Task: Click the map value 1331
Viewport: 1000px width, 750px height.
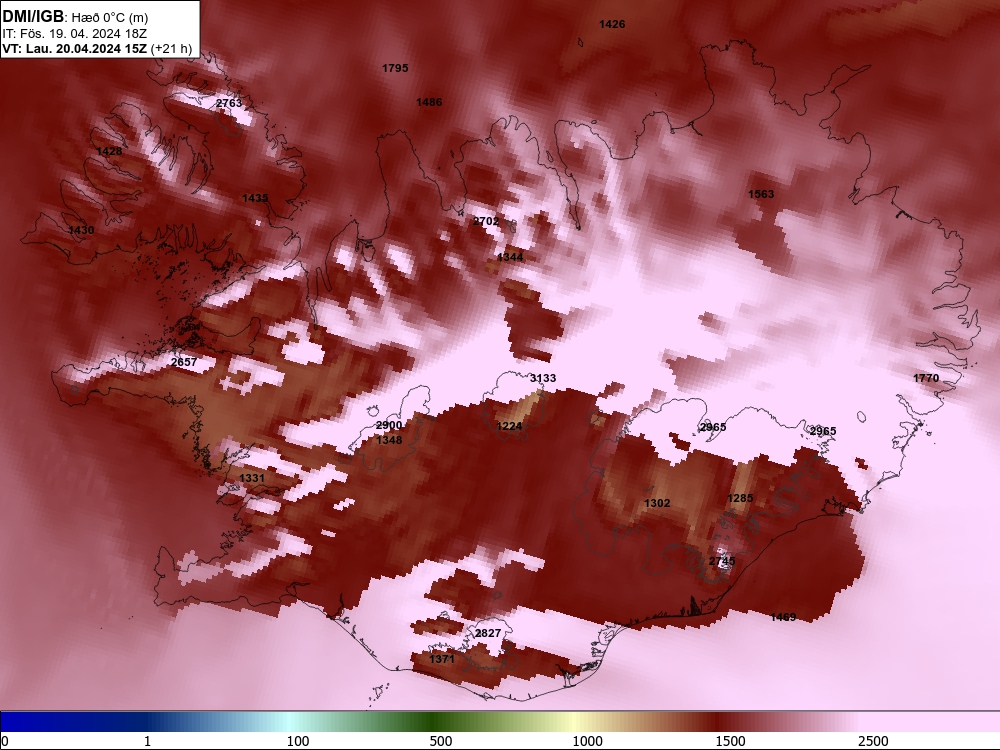Action: [x=252, y=478]
